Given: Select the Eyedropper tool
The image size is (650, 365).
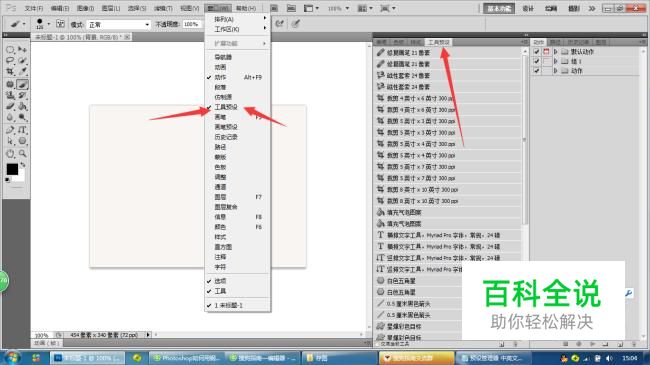Looking at the screenshot, I should [22, 72].
